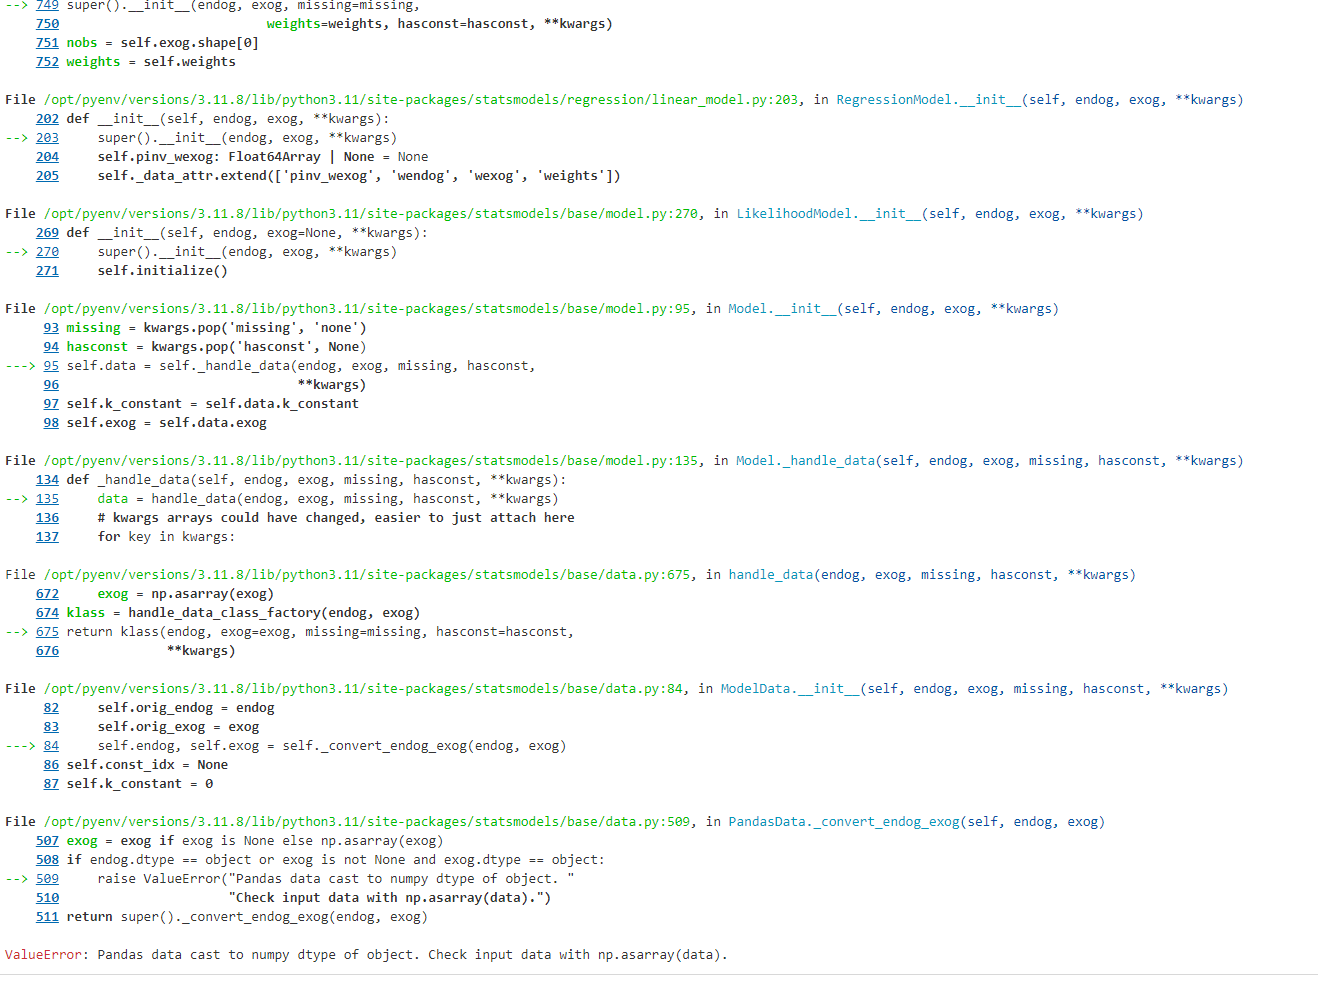Jump to line 270 super init call
The height and width of the screenshot is (988, 1318).
point(47,252)
